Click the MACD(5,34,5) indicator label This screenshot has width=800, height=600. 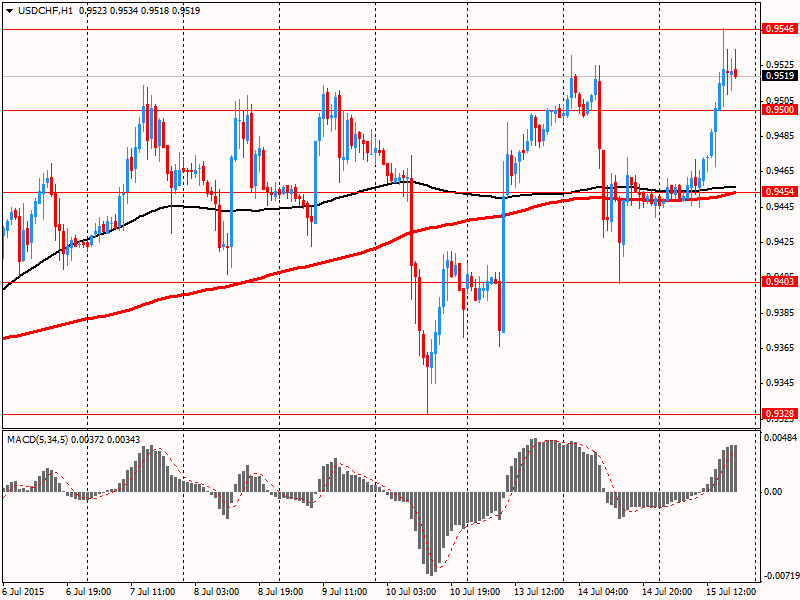pyautogui.click(x=37, y=439)
